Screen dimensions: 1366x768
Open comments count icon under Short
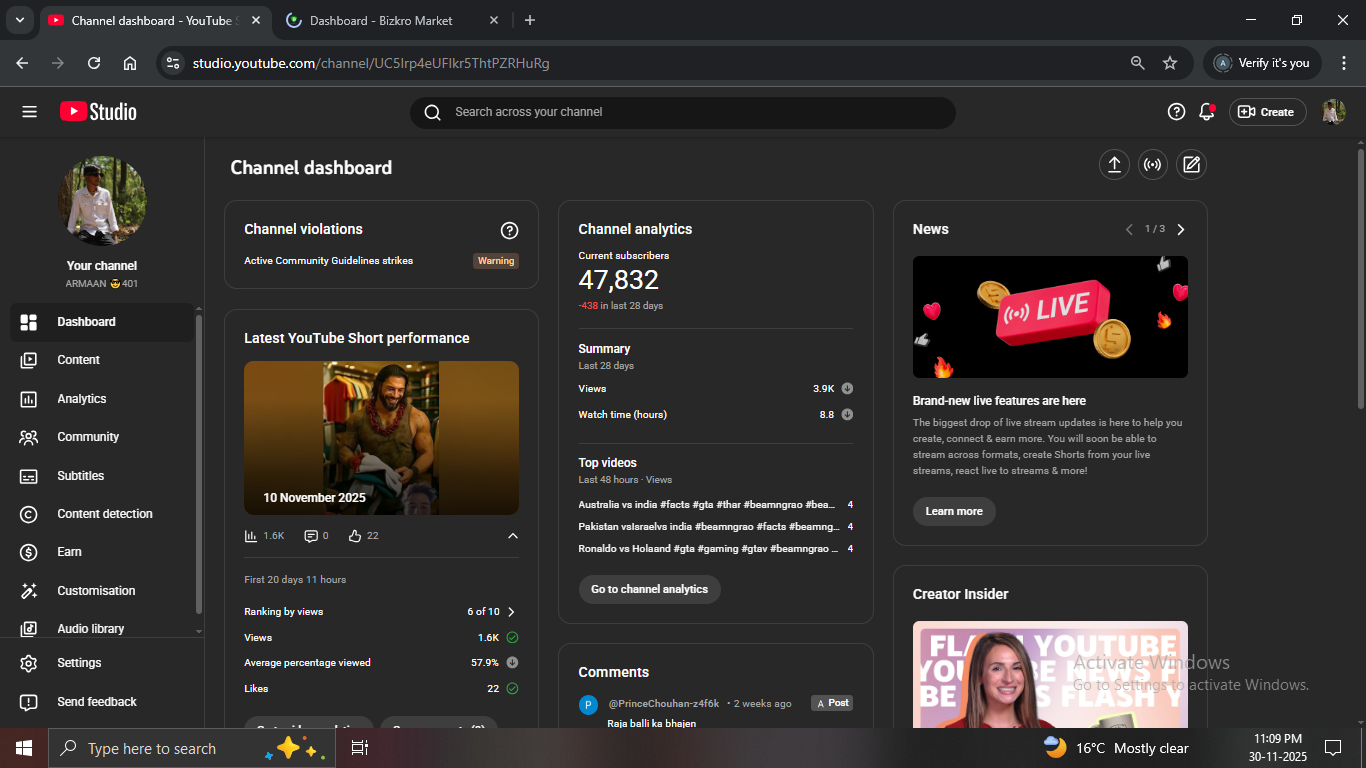(311, 536)
